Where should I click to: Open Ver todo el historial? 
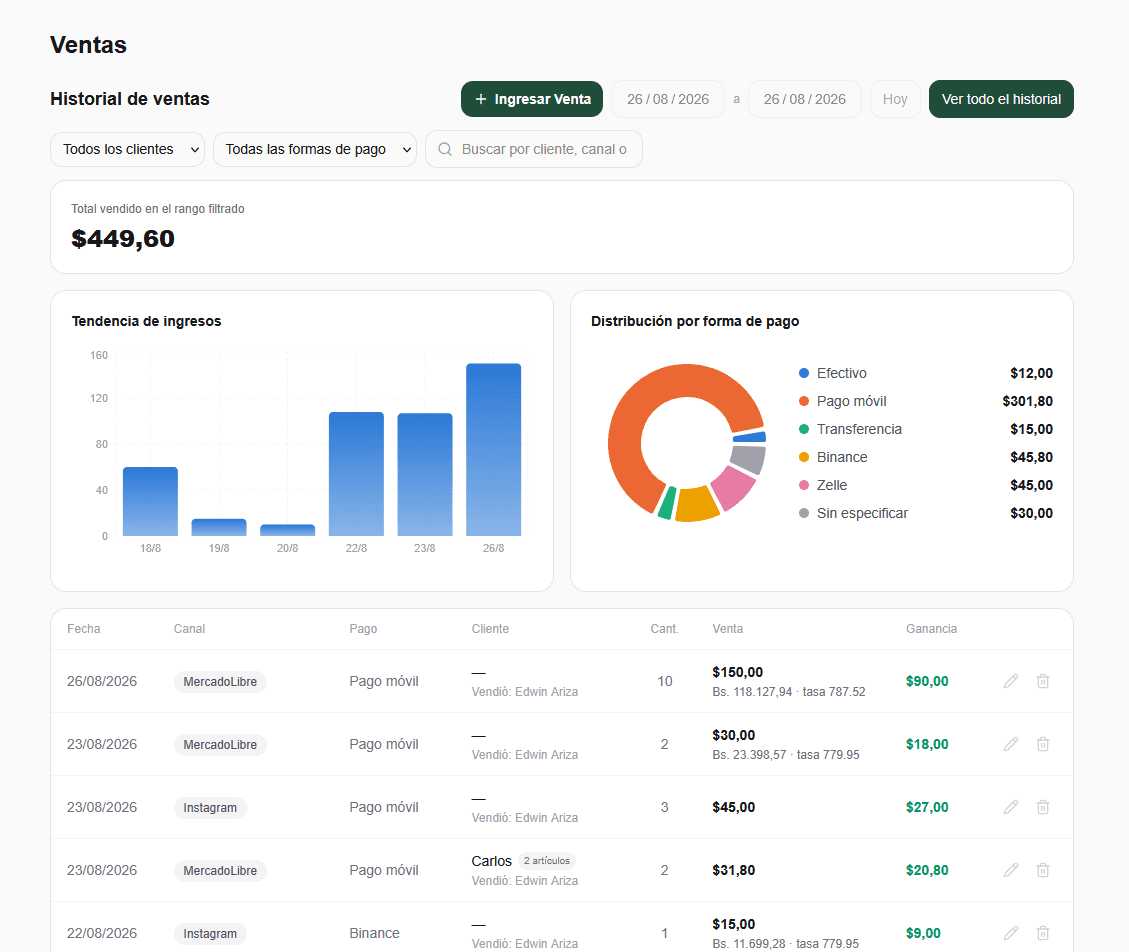point(1001,99)
